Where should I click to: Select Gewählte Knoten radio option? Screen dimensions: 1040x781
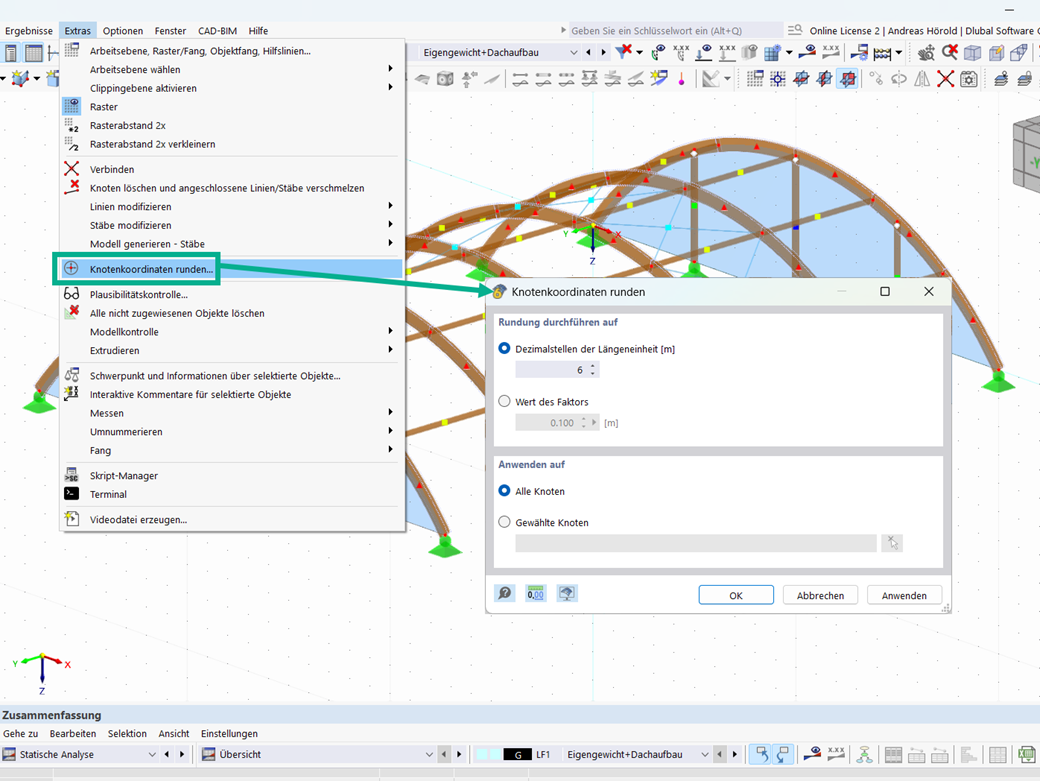pos(505,522)
